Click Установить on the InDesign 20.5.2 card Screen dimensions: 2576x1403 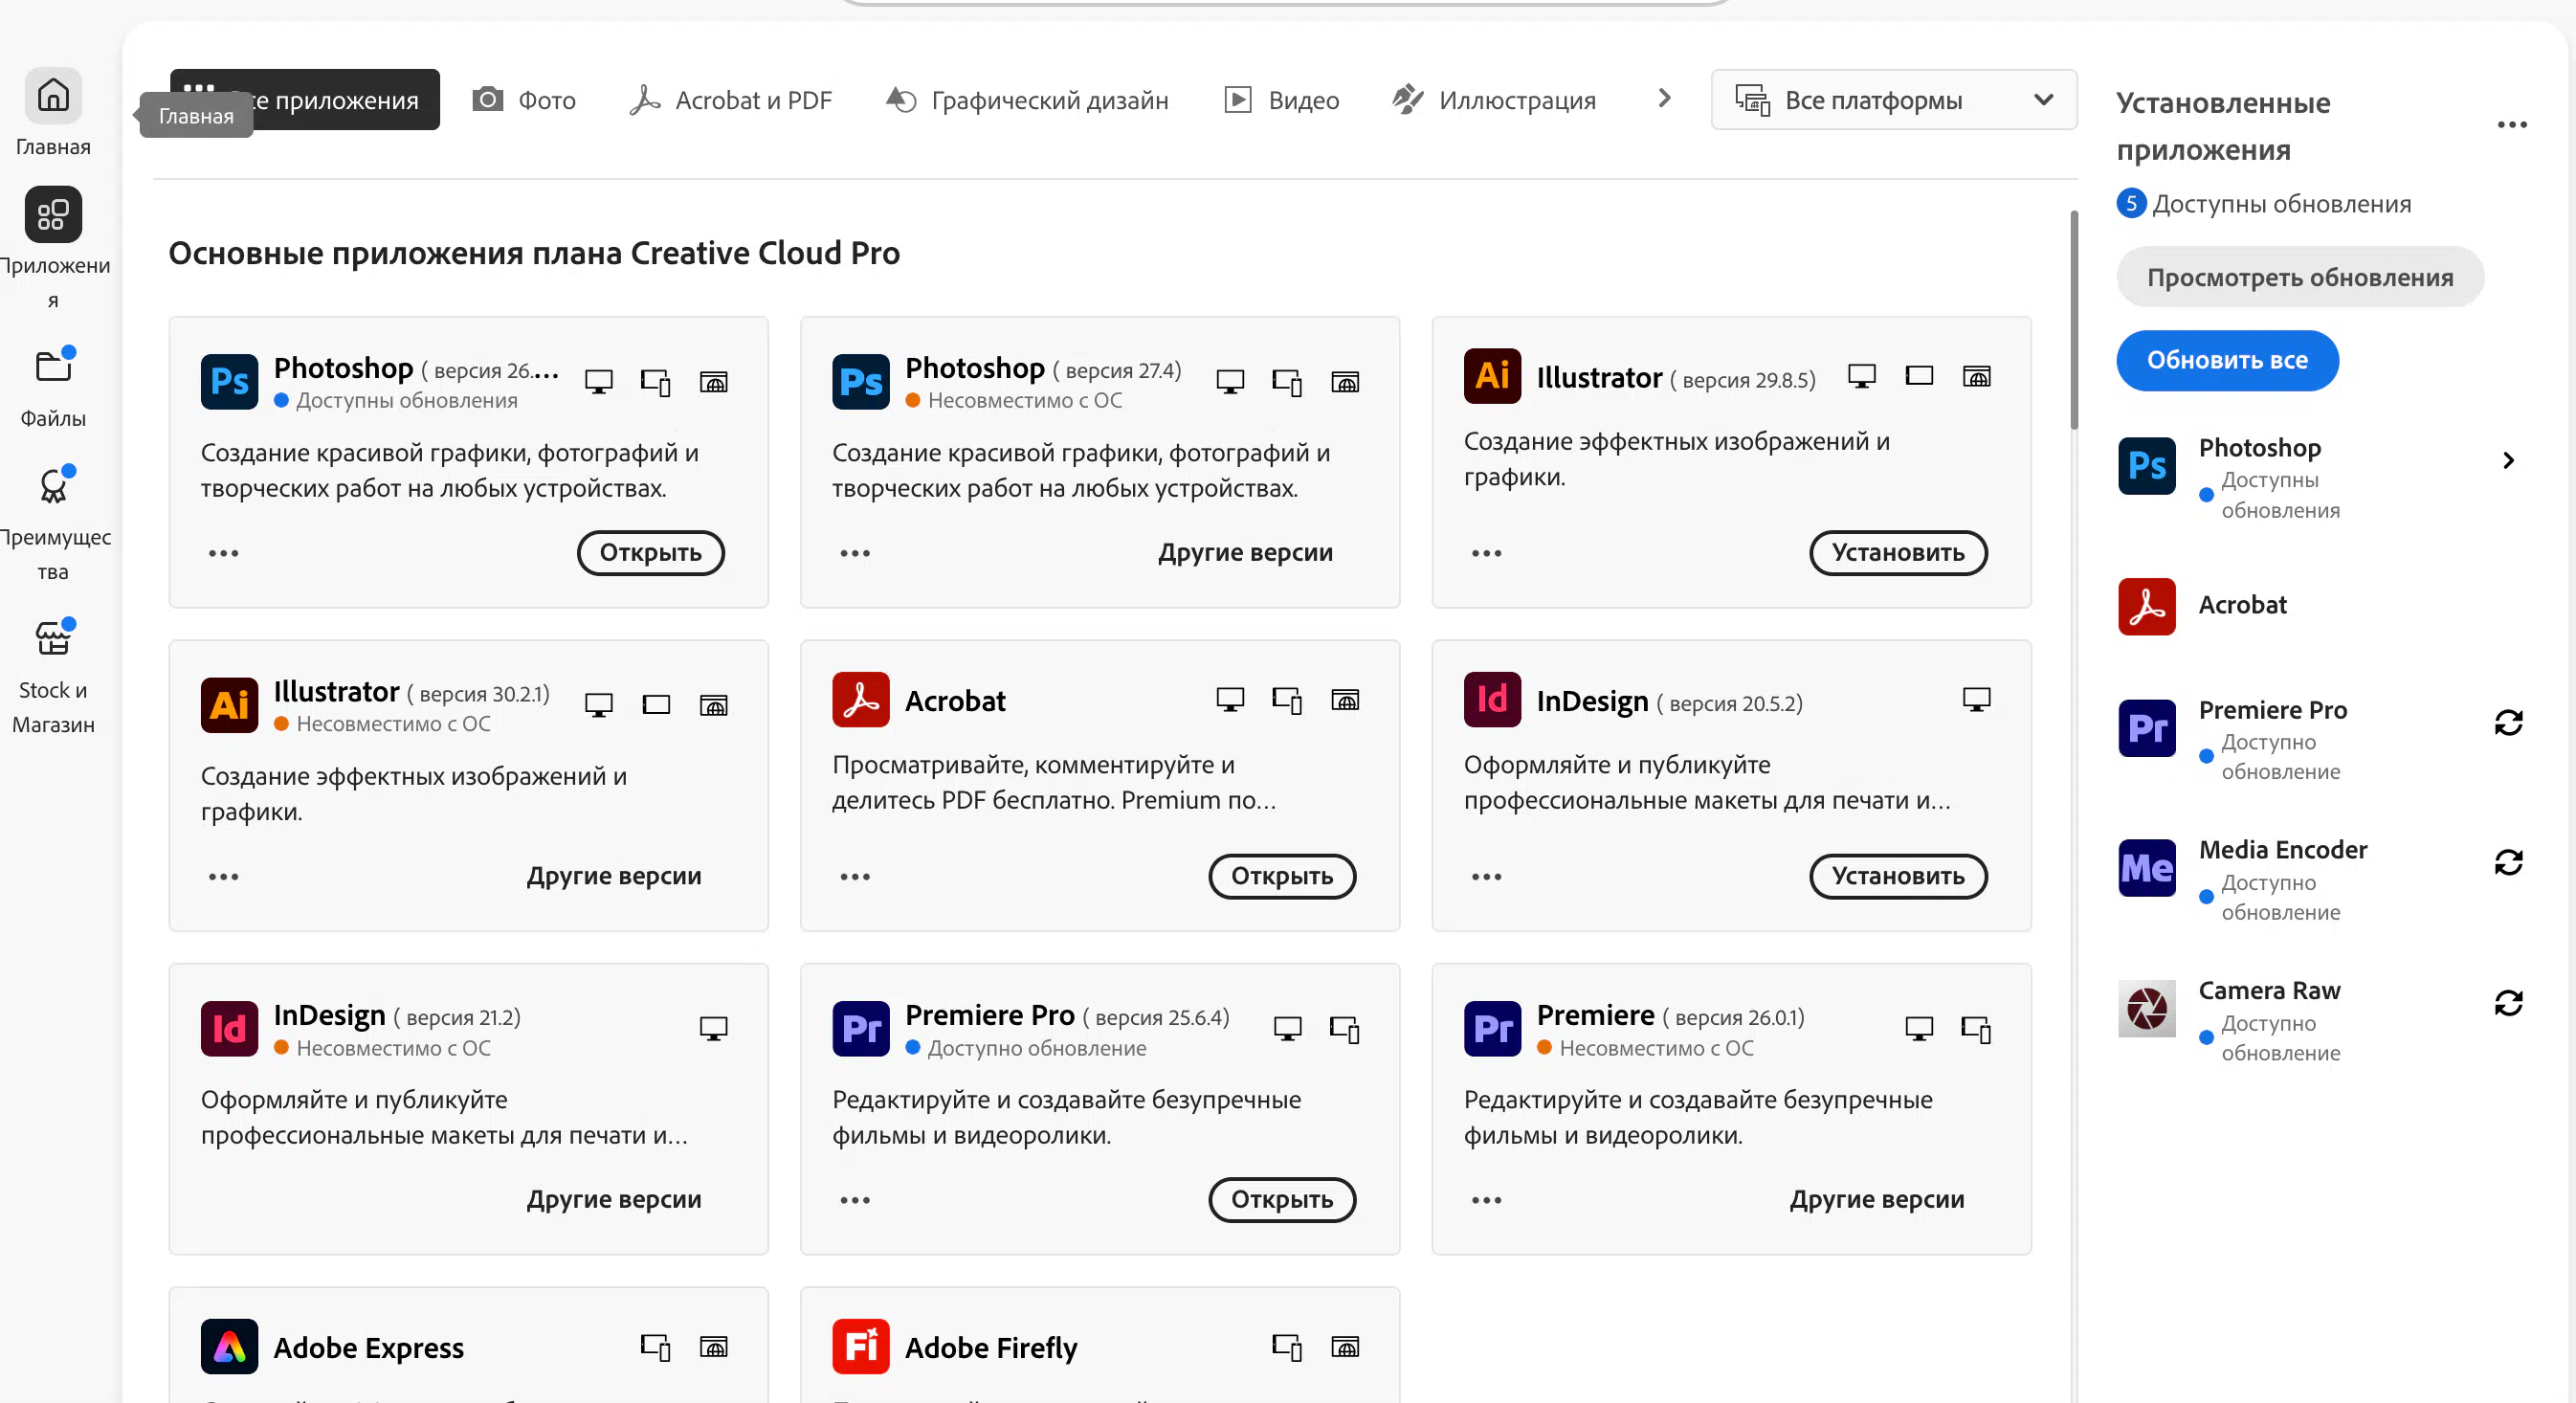click(x=1898, y=877)
